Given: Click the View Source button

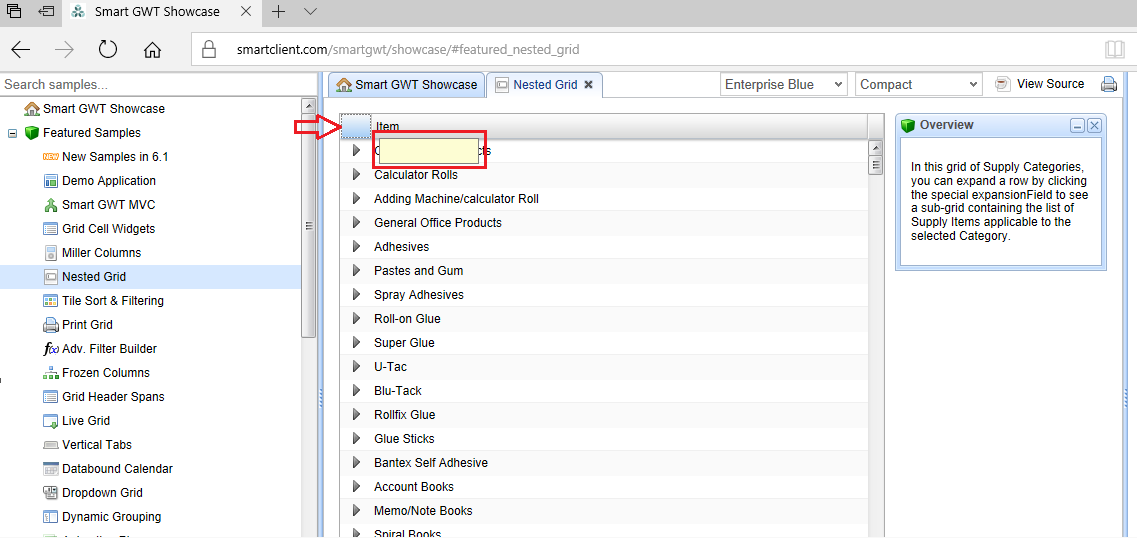Looking at the screenshot, I should coord(1040,84).
